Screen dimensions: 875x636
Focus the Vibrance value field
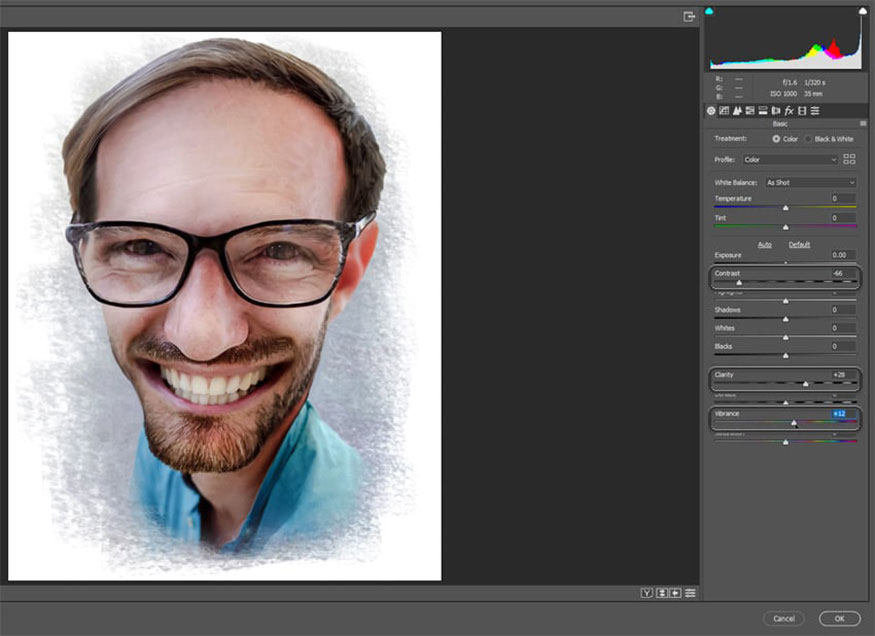click(x=843, y=413)
